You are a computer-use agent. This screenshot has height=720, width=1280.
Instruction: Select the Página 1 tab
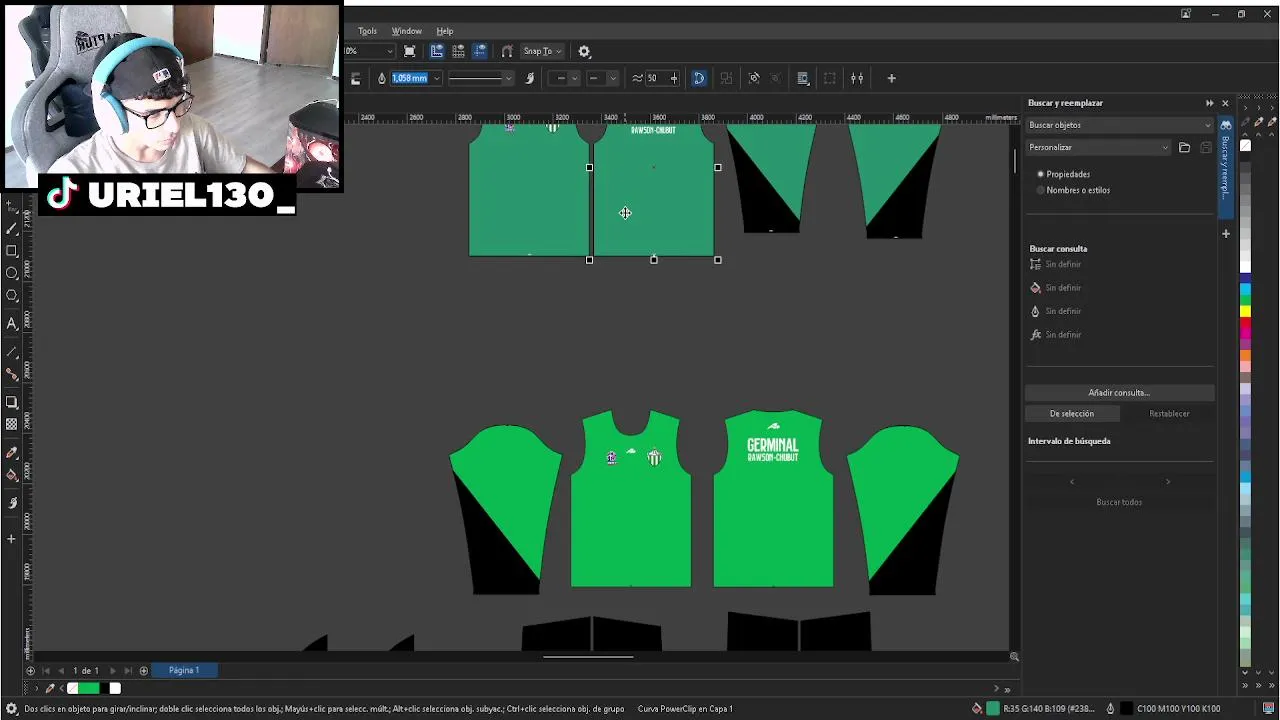coord(183,671)
